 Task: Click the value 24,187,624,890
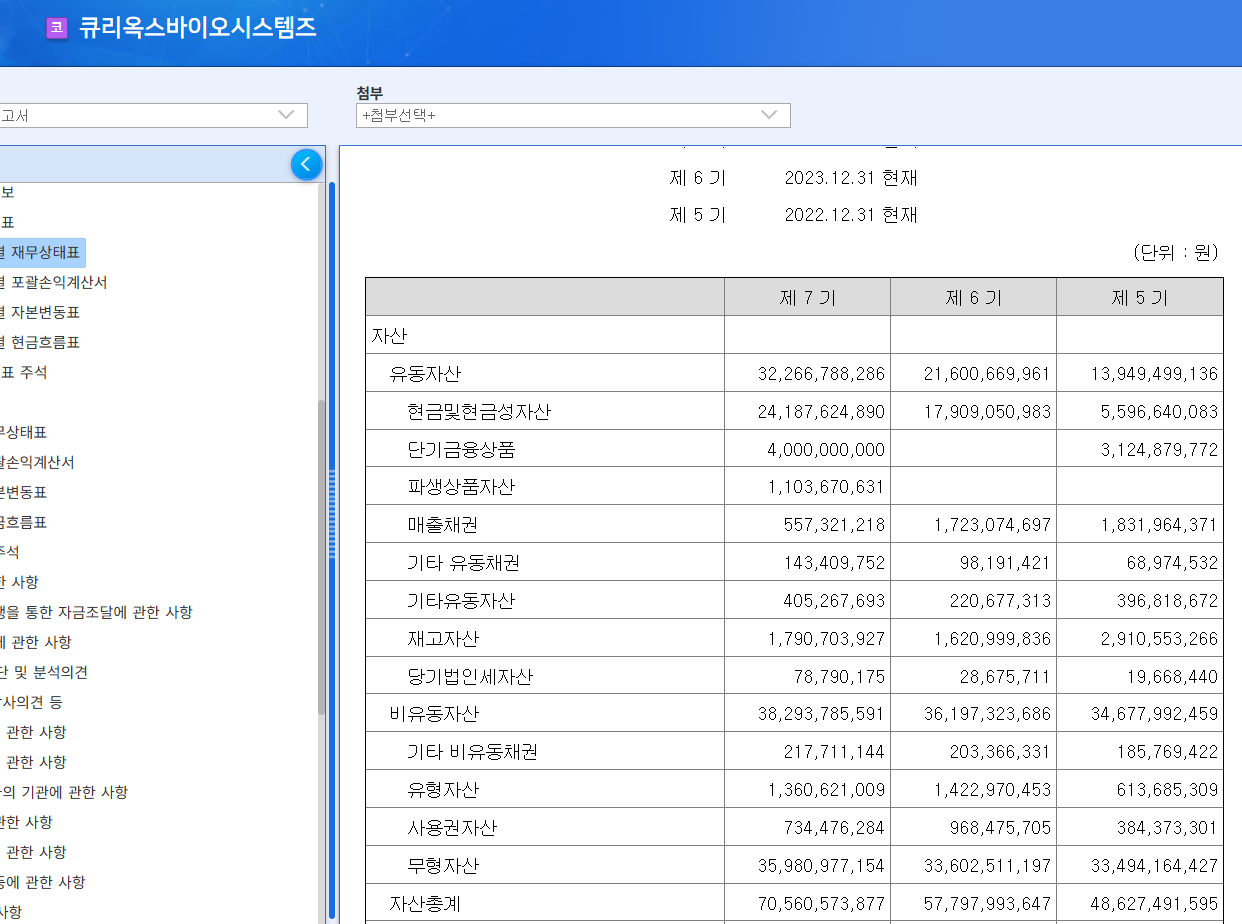(822, 412)
